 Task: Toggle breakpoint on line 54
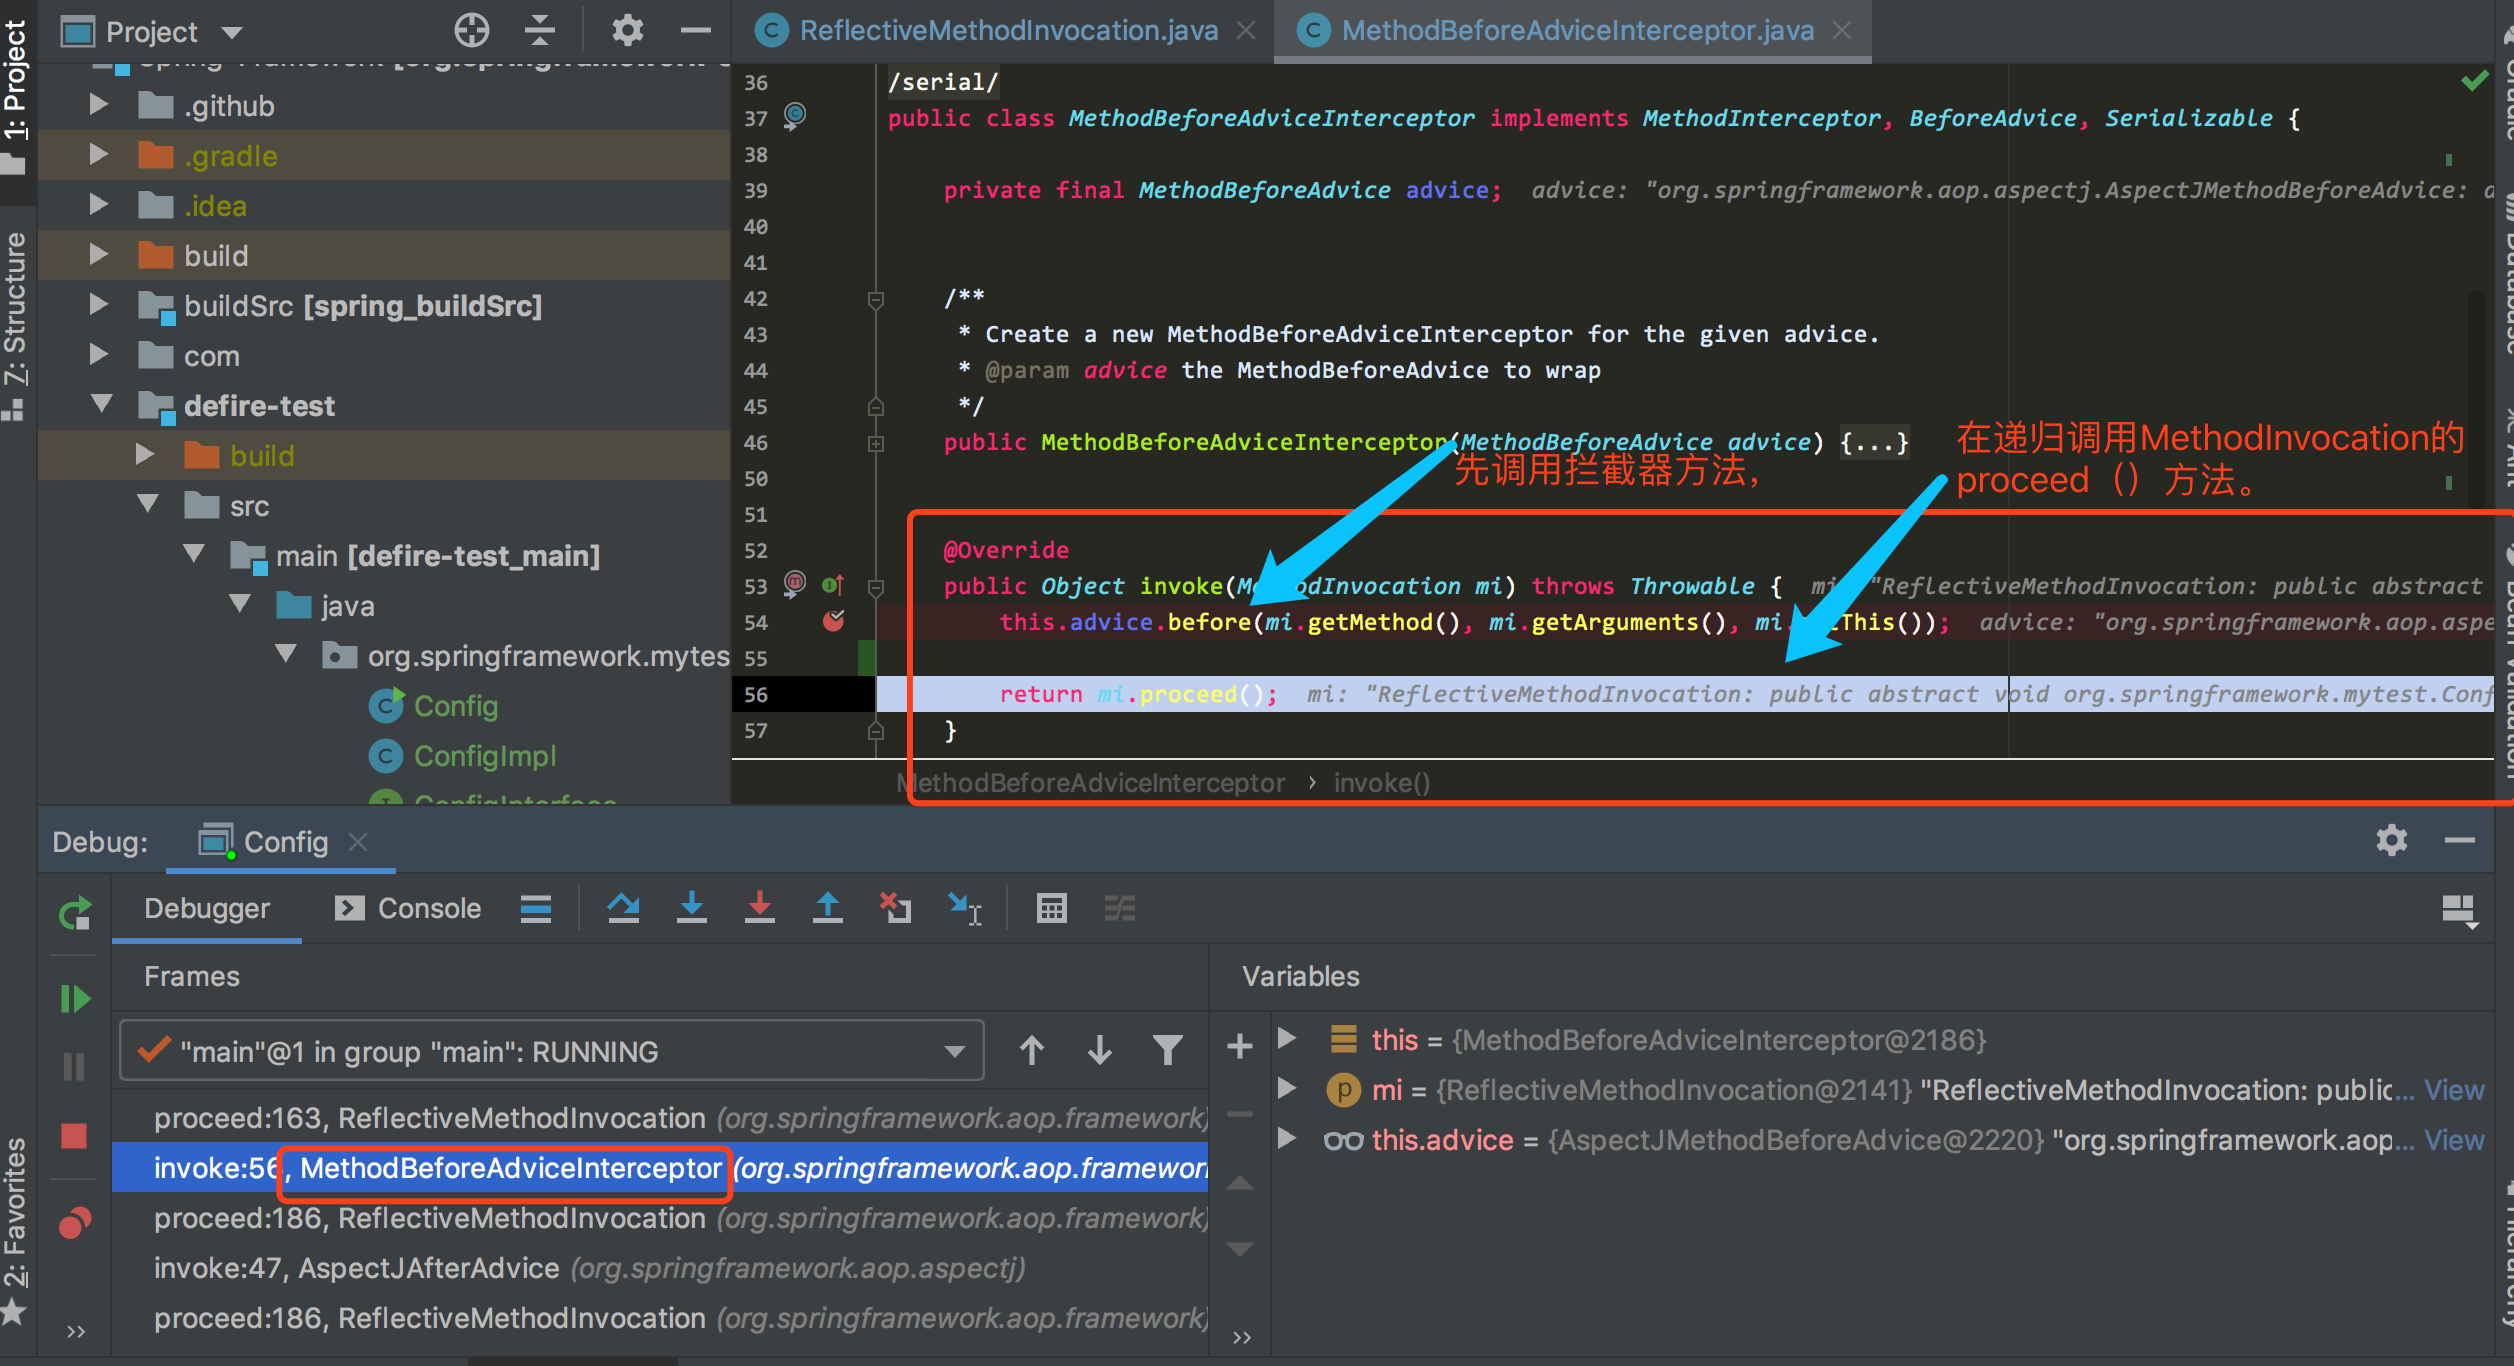(833, 622)
